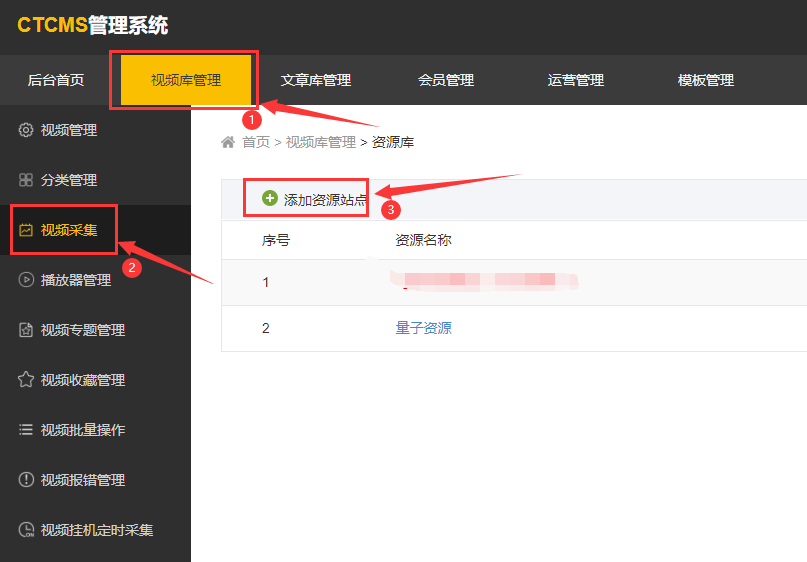Click the icon beside 视频专题管理

pyautogui.click(x=26, y=330)
